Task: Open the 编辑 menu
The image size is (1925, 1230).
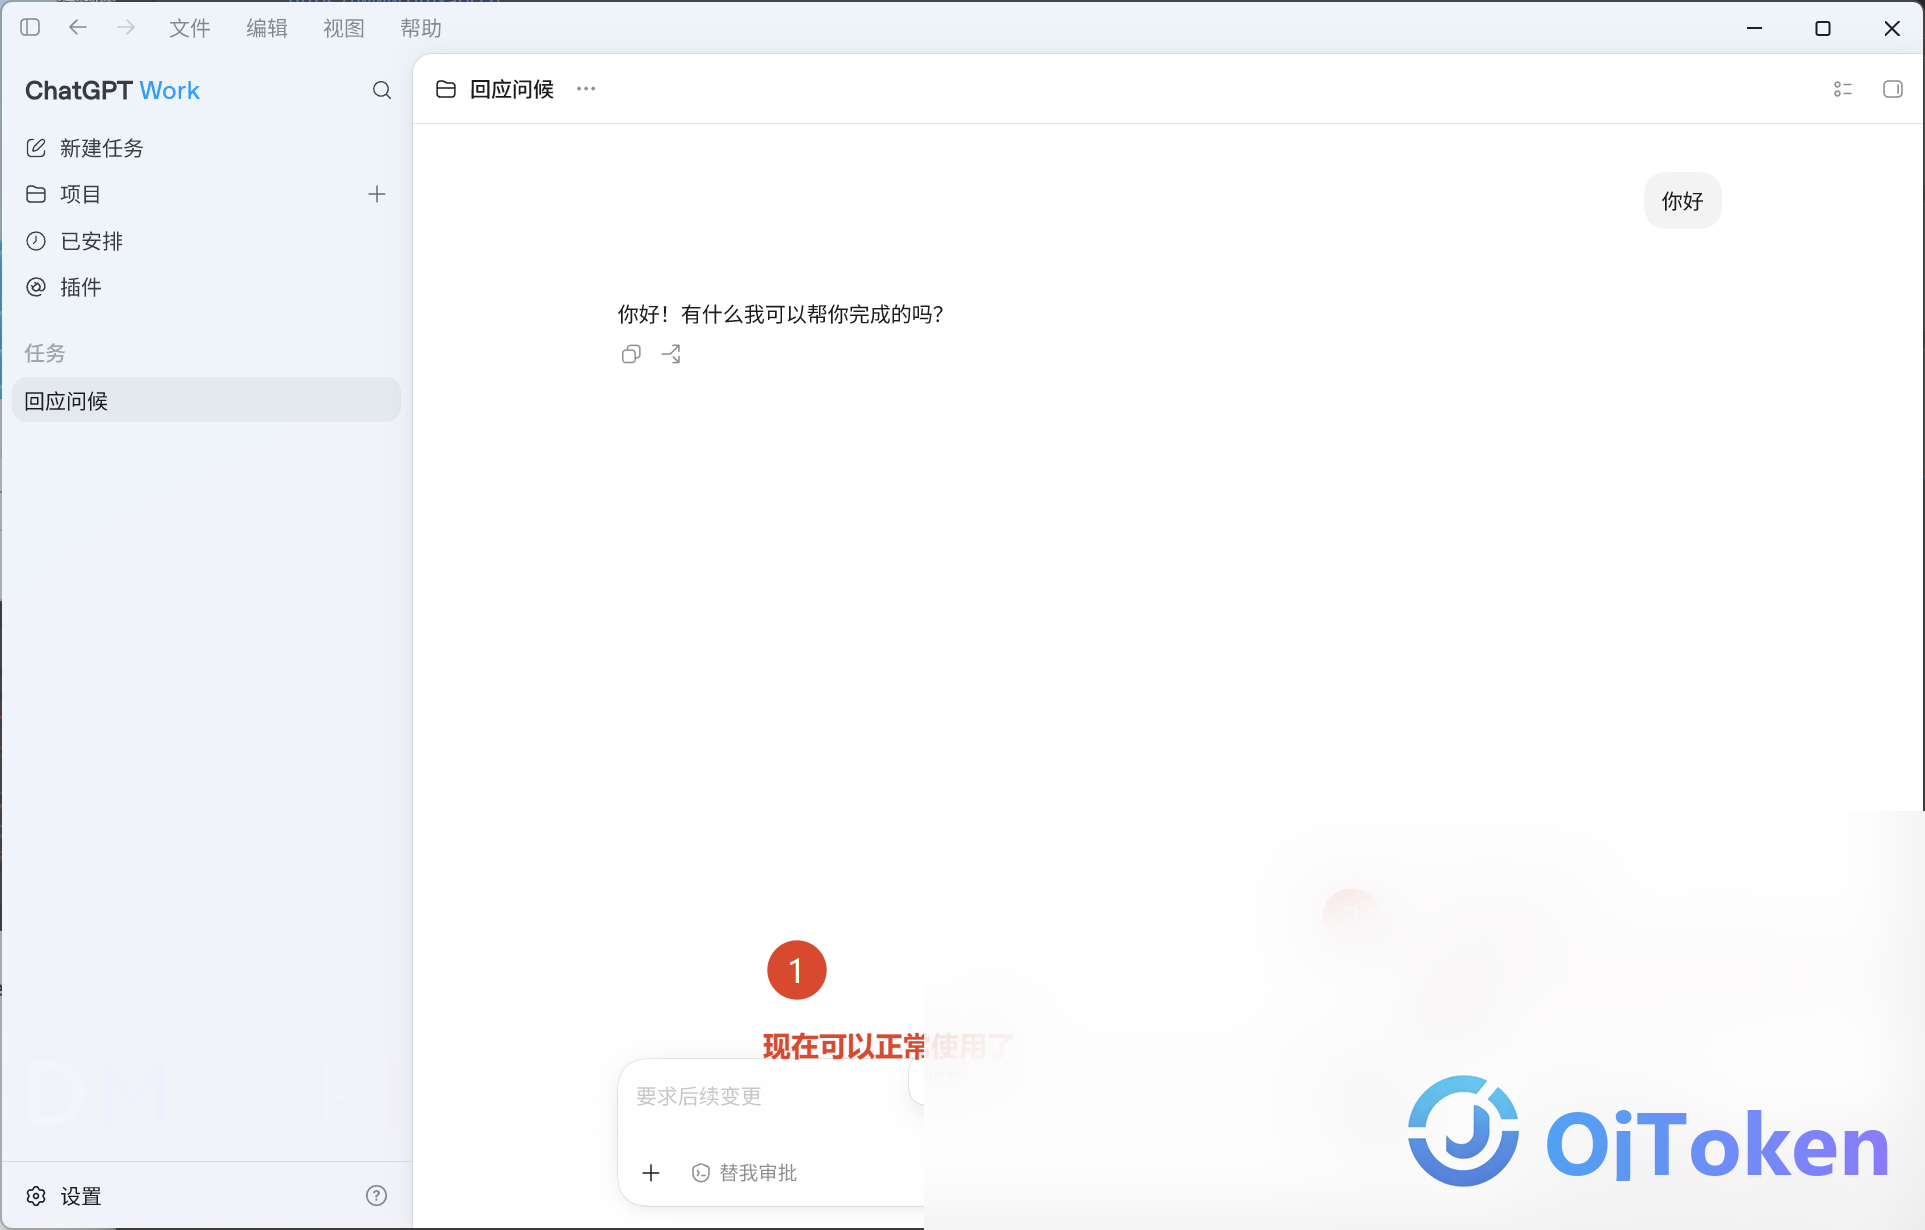Action: [267, 28]
